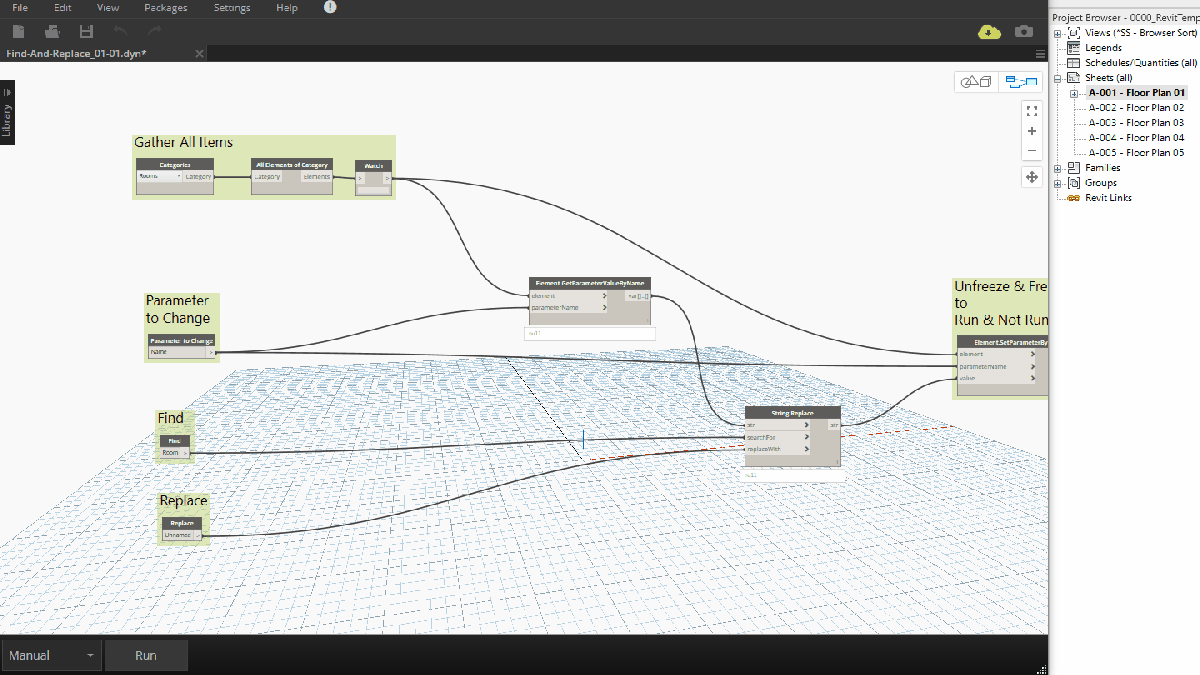Open the Help menu
The height and width of the screenshot is (675, 1200).
click(x=286, y=8)
